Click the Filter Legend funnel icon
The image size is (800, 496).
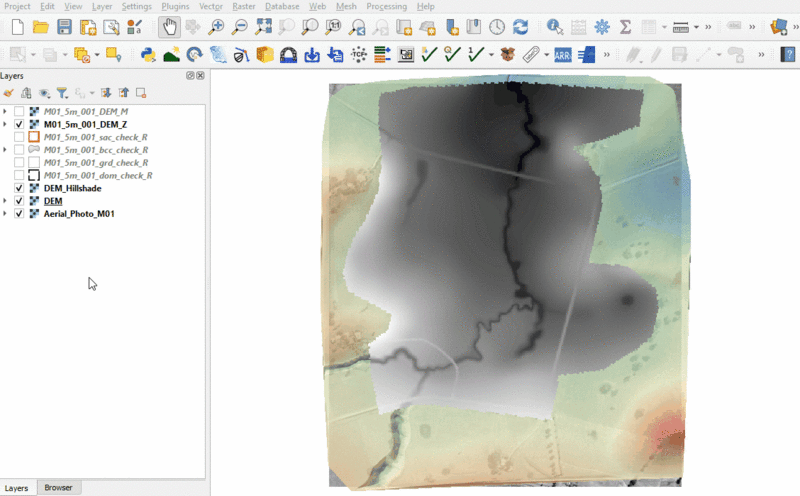pyautogui.click(x=62, y=92)
